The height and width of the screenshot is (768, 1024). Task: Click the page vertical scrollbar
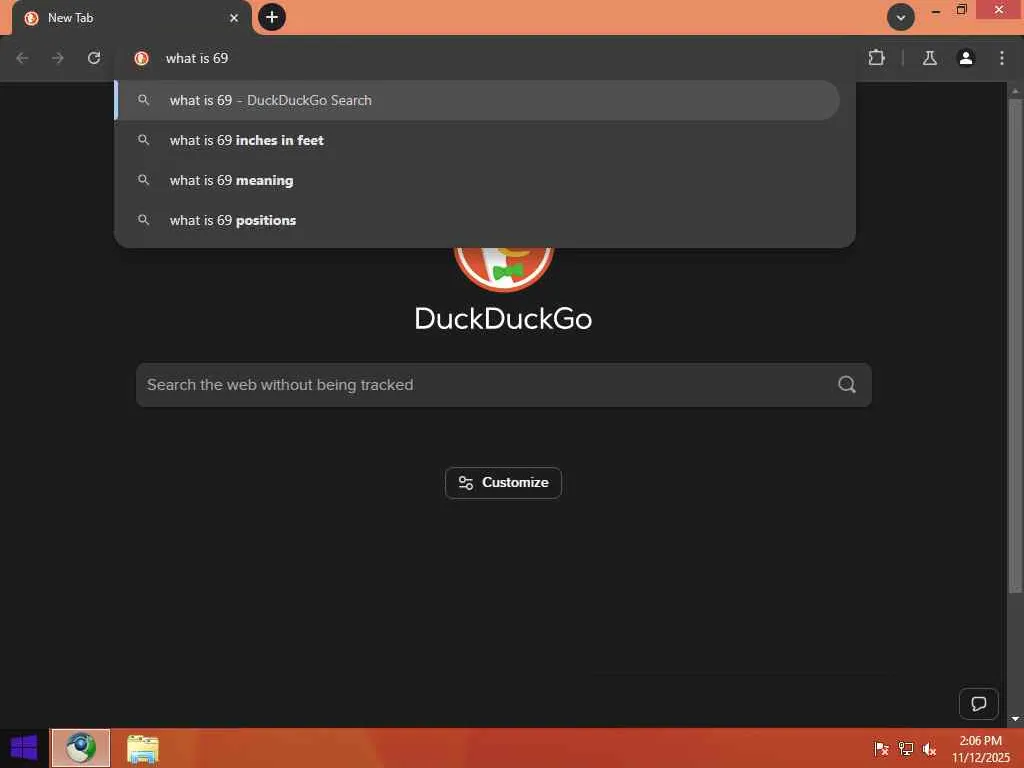(x=1014, y=345)
